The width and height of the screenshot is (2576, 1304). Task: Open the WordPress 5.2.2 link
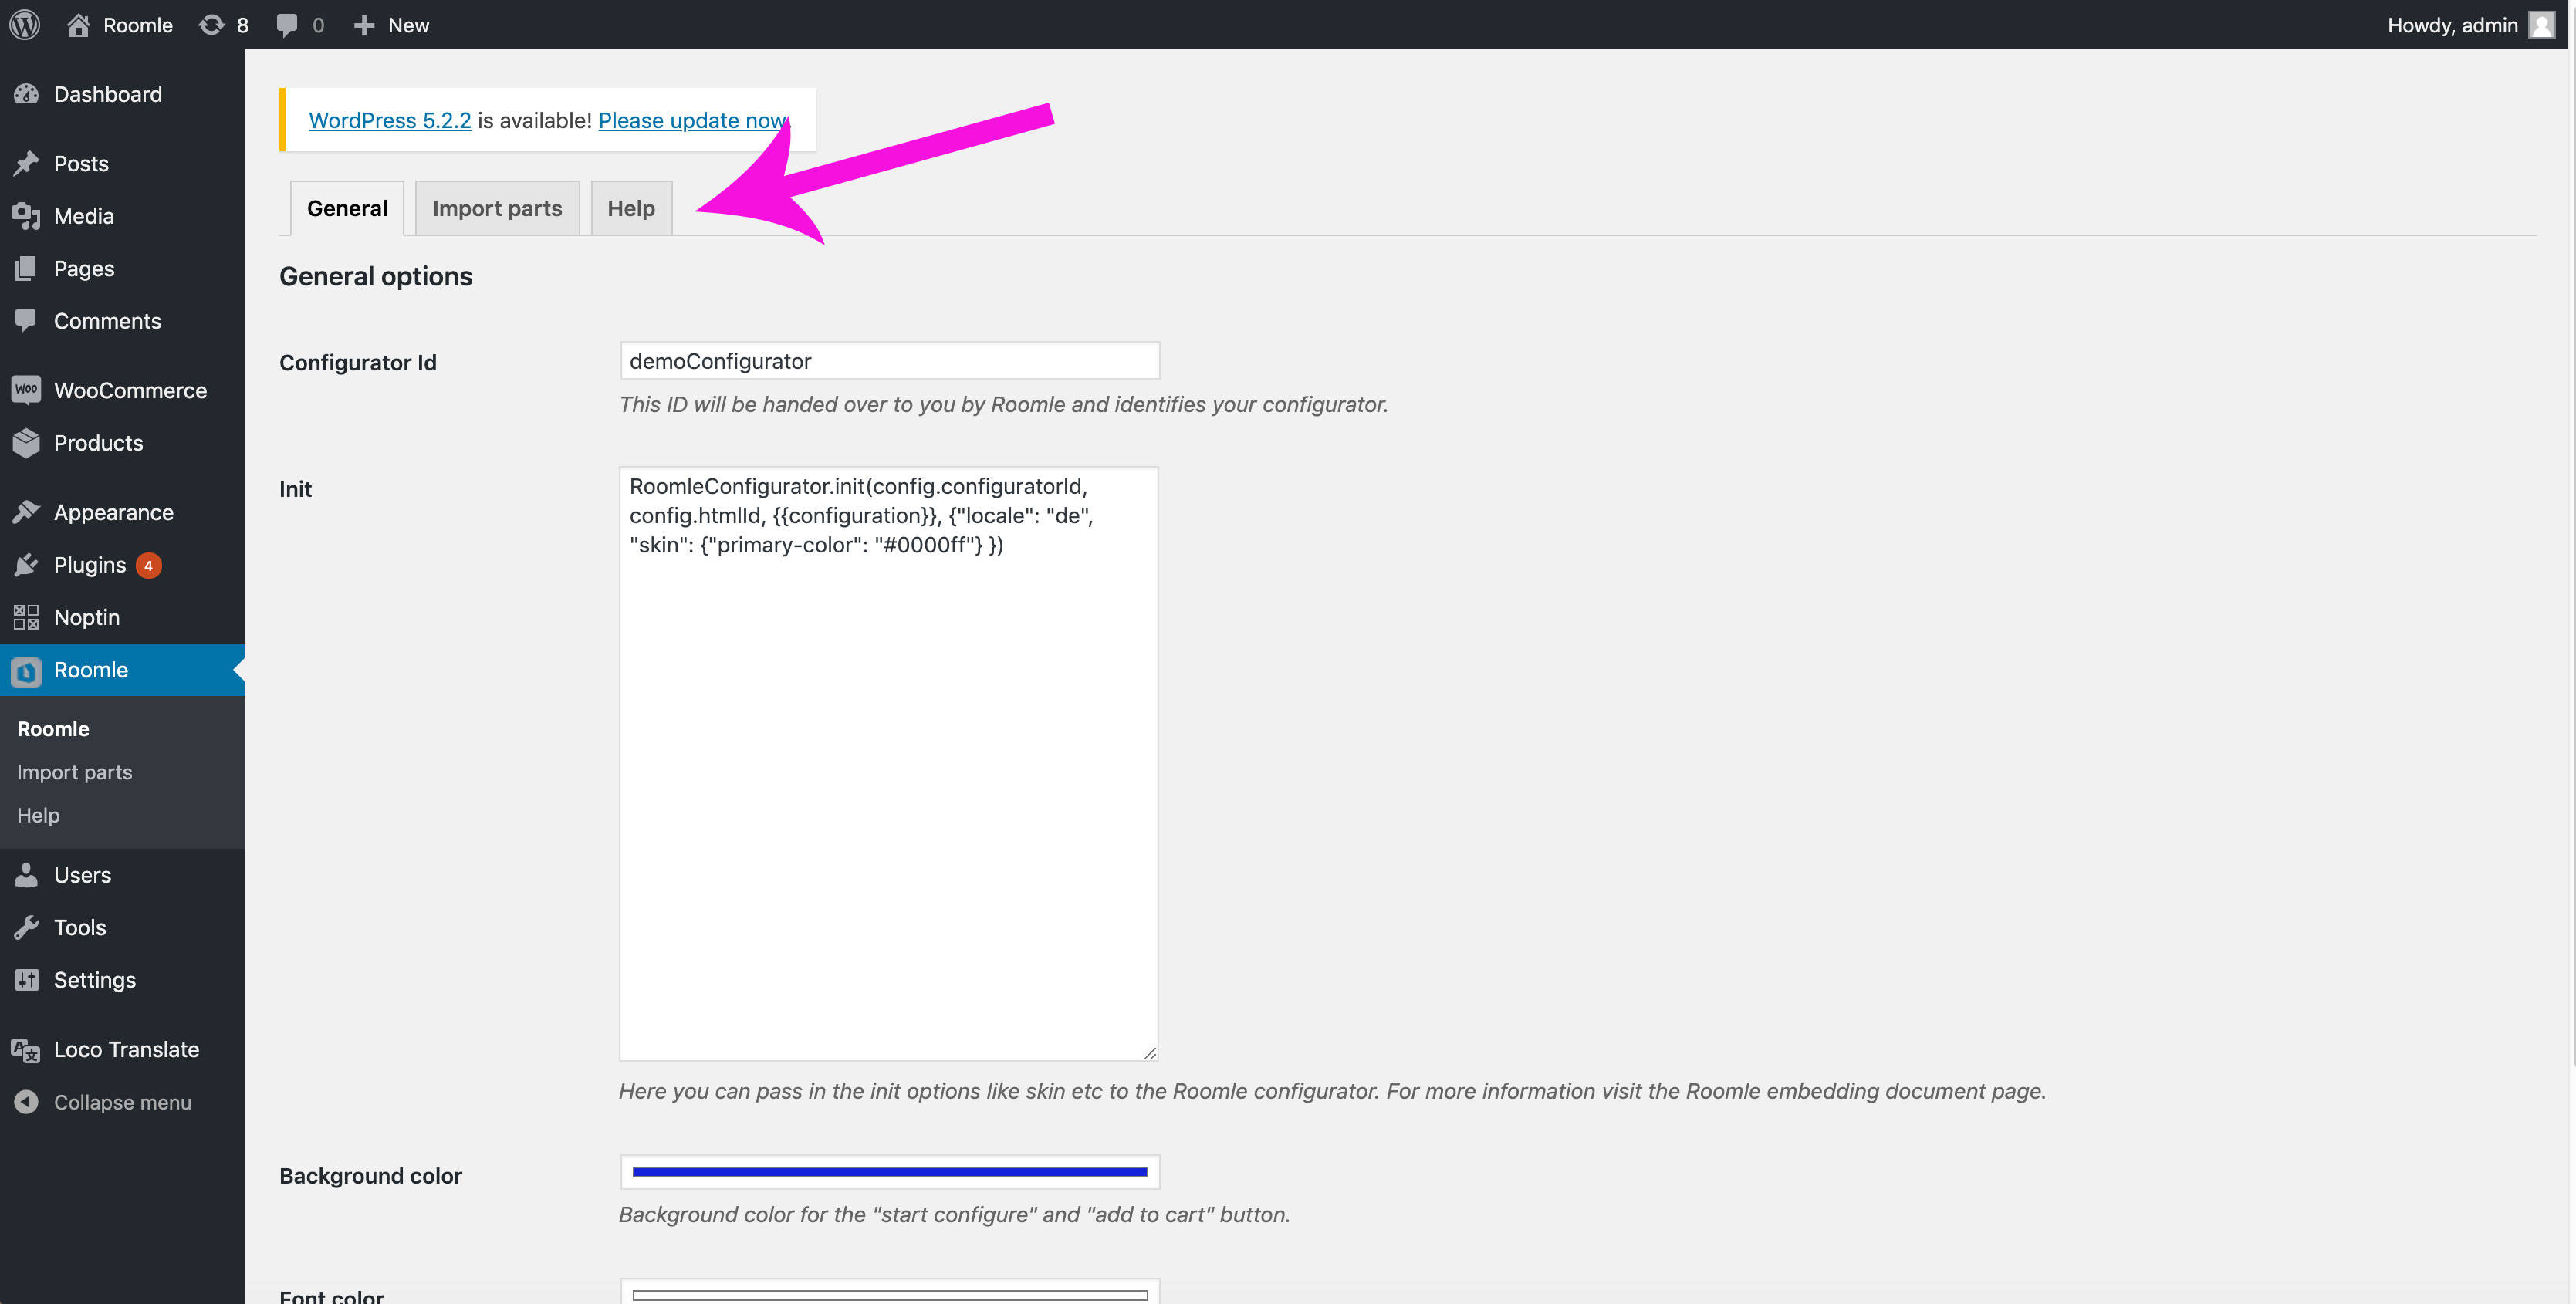(x=389, y=120)
